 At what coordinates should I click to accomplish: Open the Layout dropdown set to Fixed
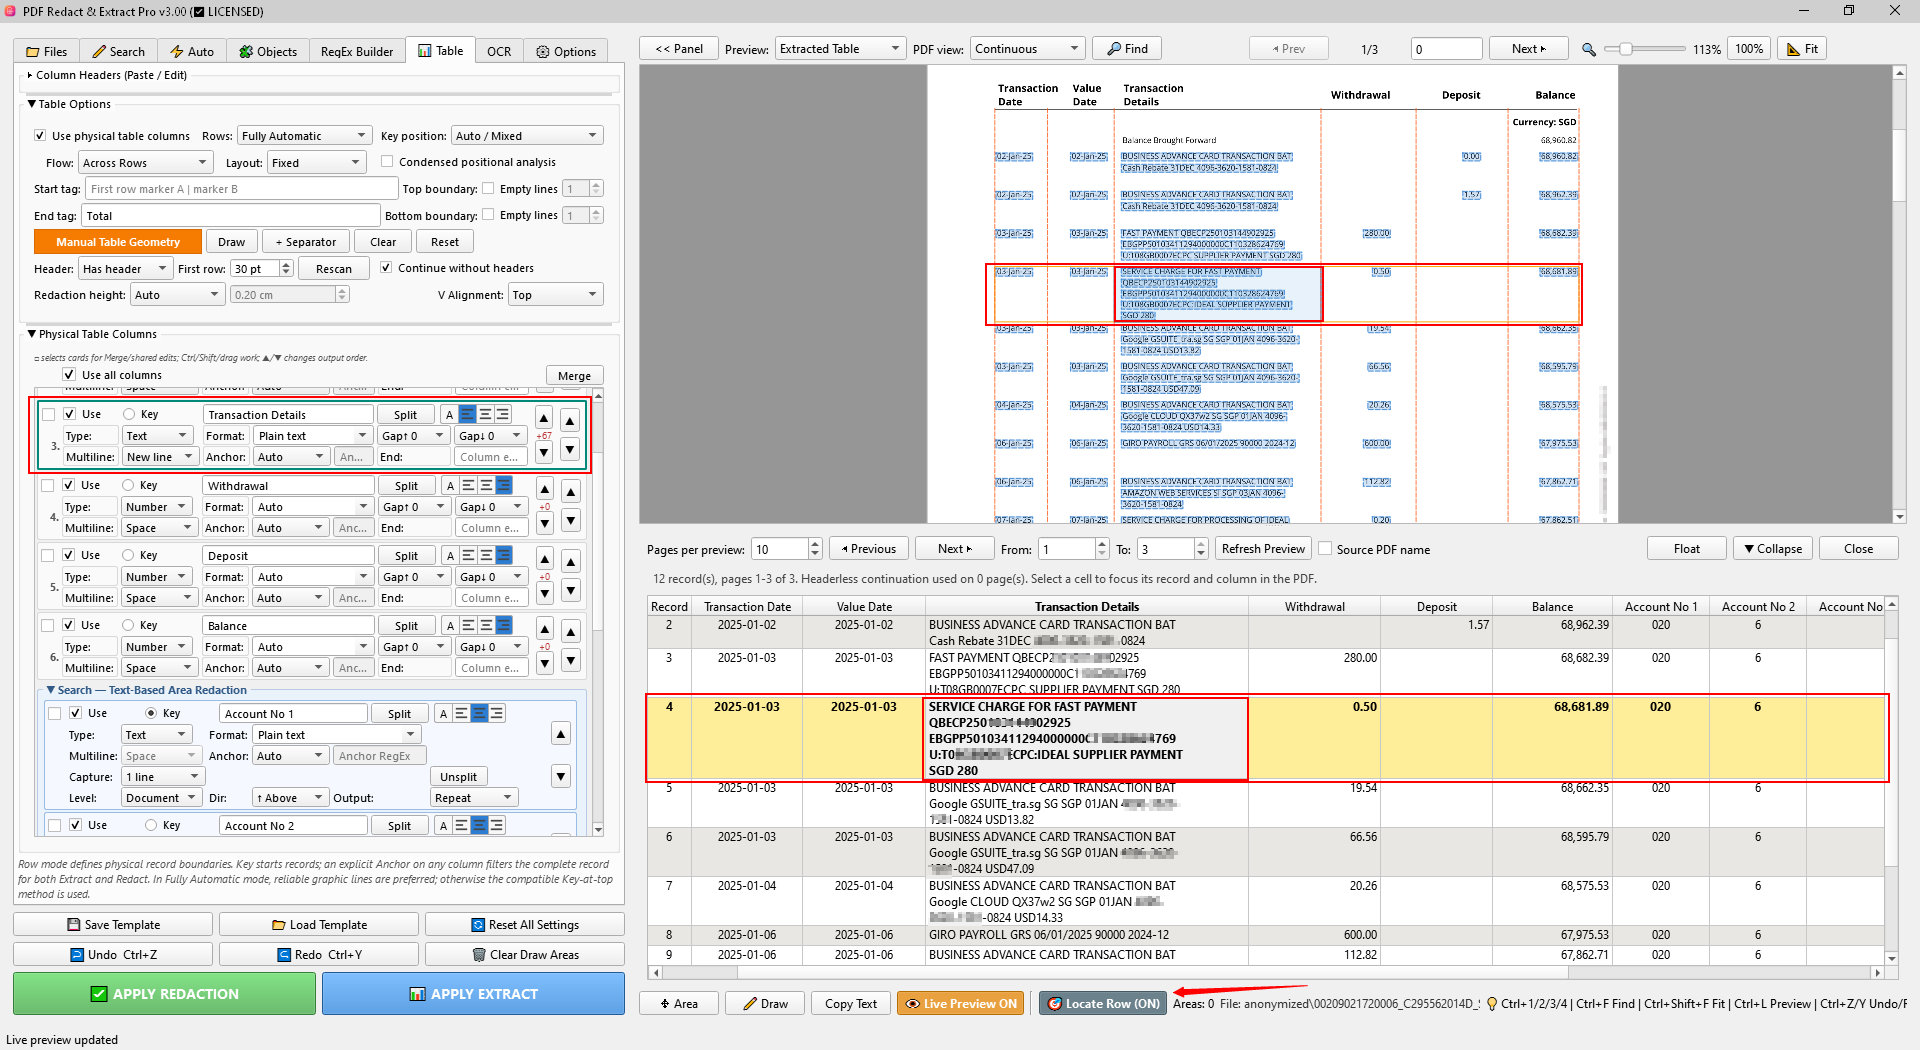[316, 163]
